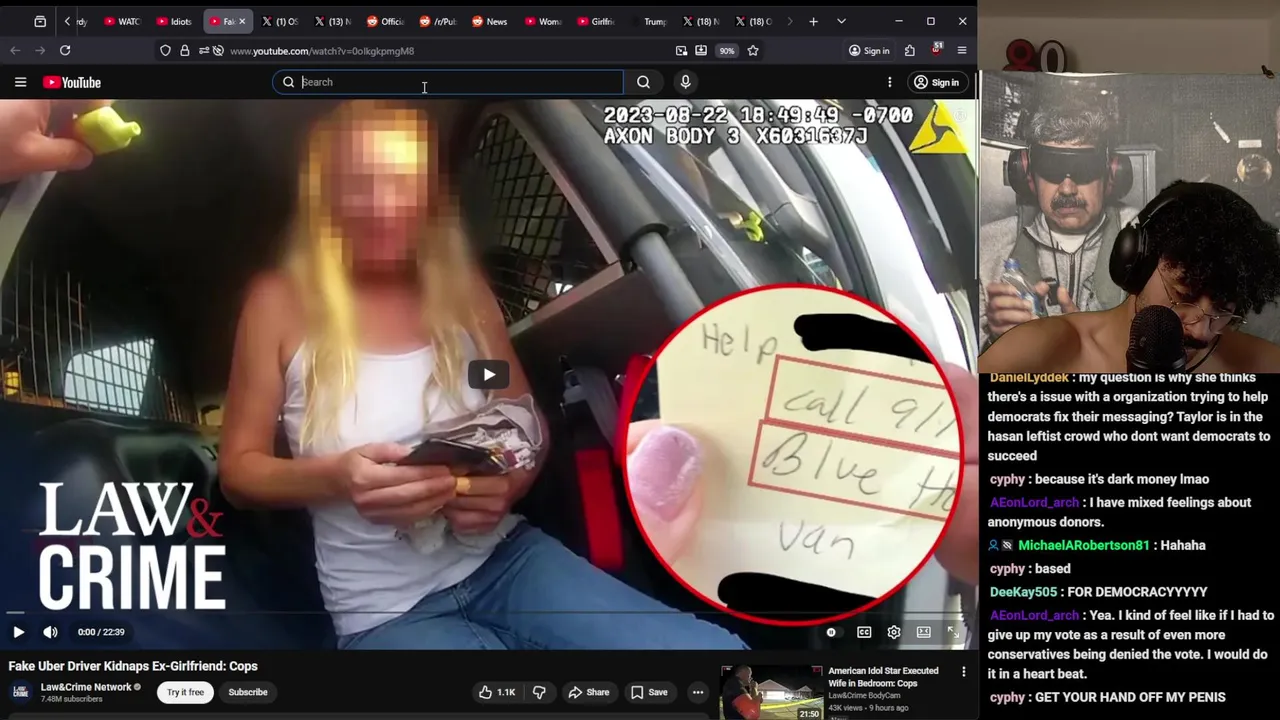
Task: Open Law&Crime Network channel avatar
Action: (20, 692)
